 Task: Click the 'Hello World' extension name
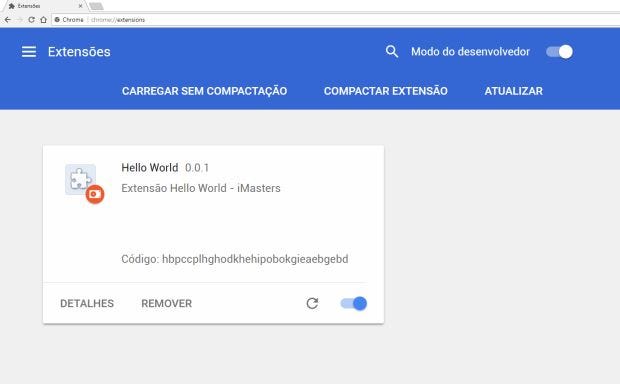(149, 168)
